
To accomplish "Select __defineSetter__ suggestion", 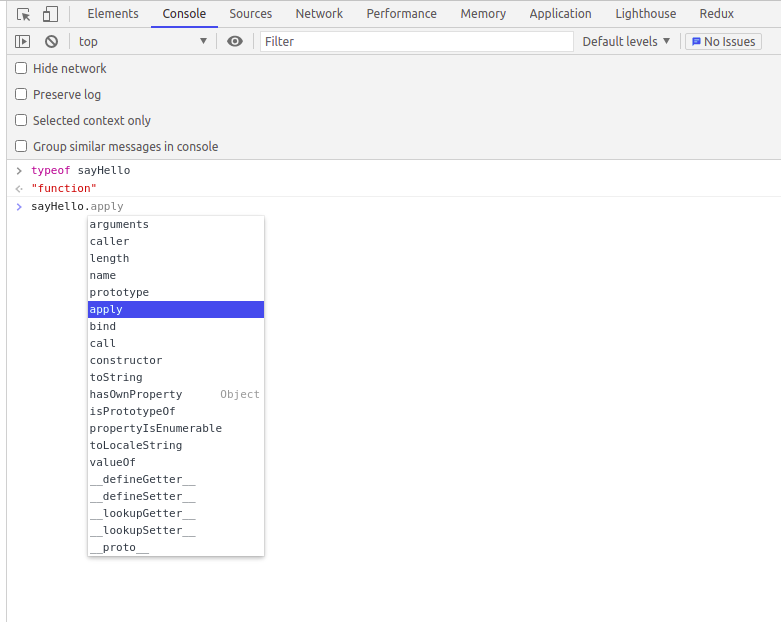I will [176, 496].
